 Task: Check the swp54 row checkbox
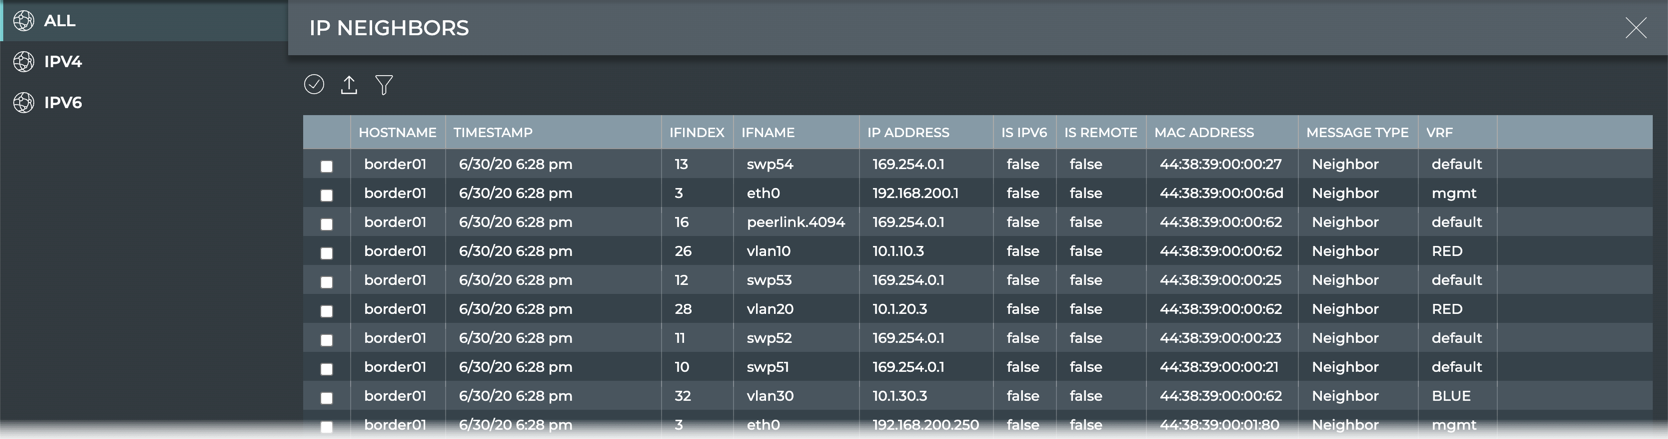(327, 166)
